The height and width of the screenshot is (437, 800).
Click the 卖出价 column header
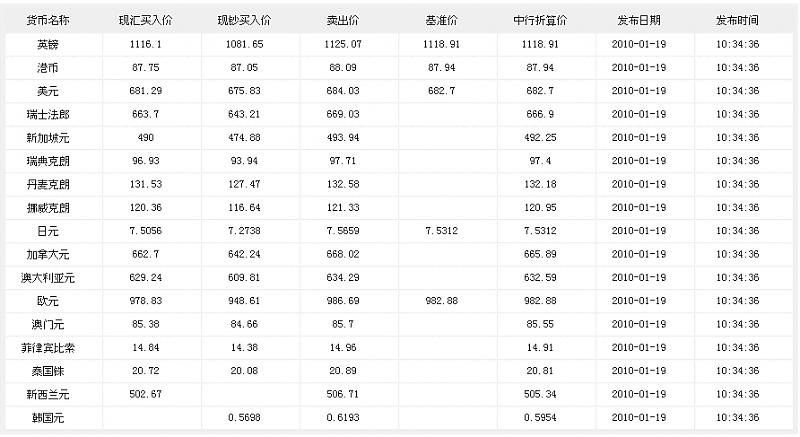click(x=343, y=20)
